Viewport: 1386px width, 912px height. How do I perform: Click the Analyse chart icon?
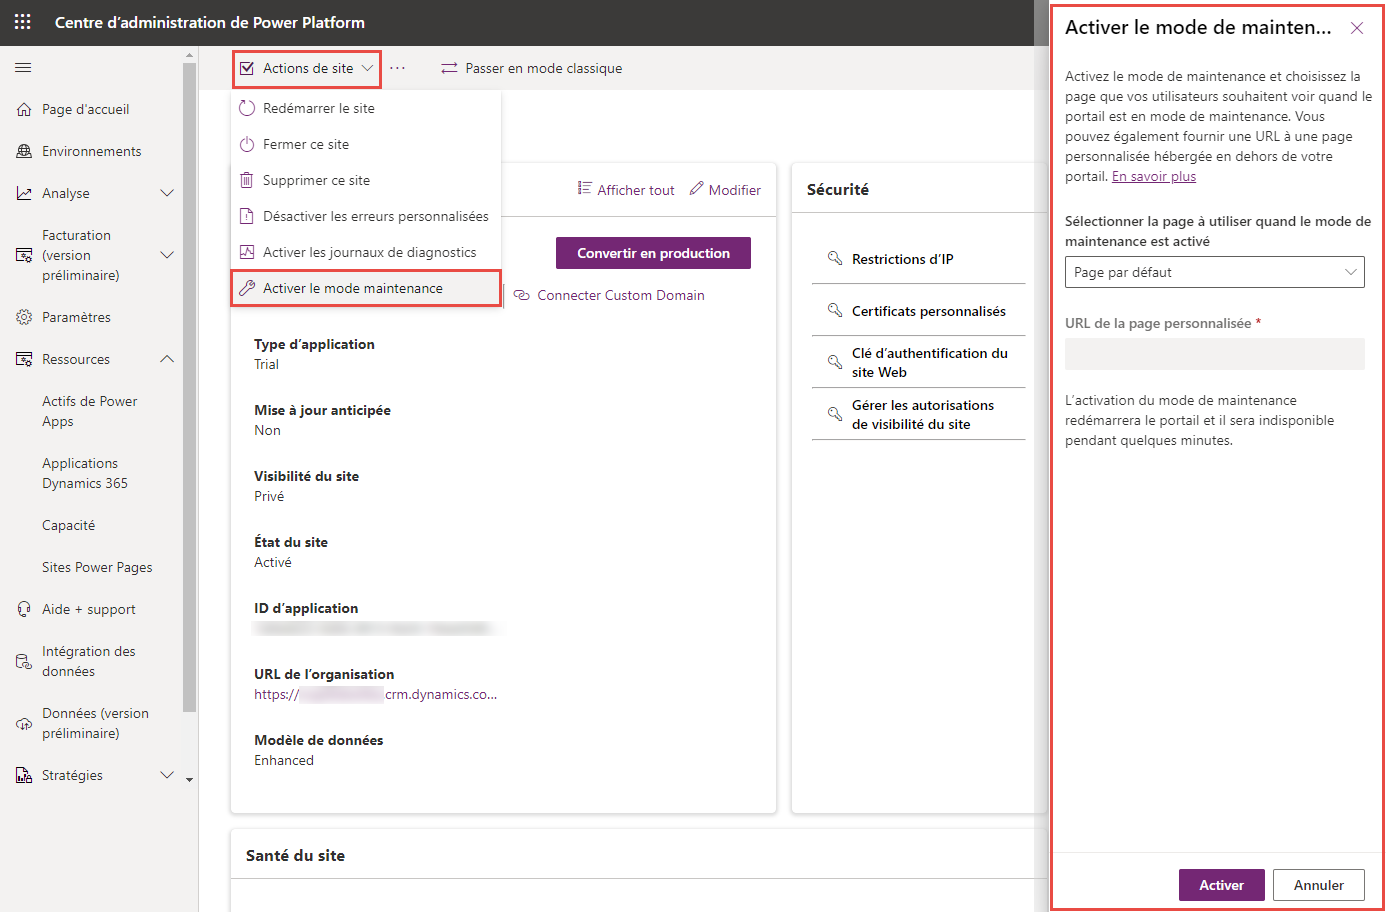24,193
